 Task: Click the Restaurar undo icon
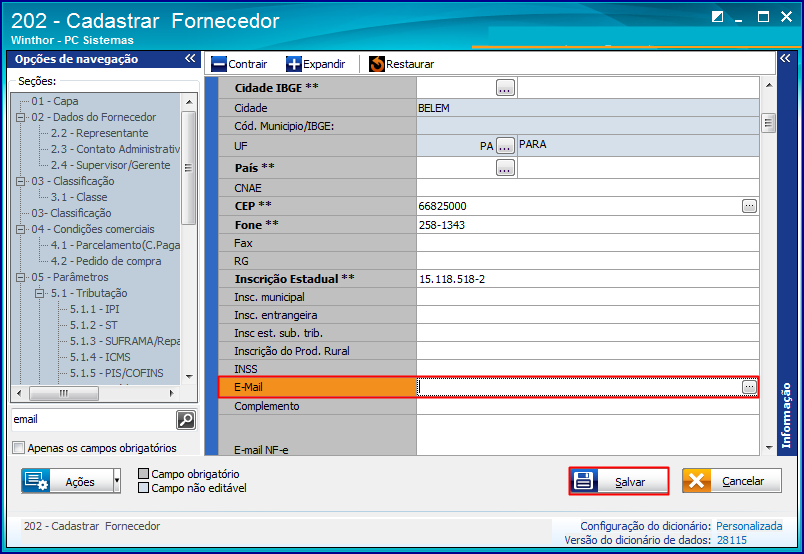[x=377, y=64]
